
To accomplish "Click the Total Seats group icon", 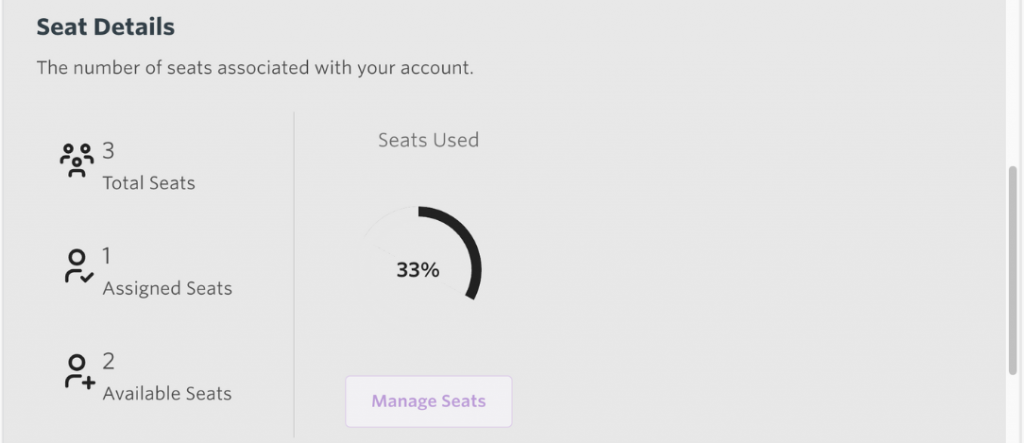I will (77, 160).
